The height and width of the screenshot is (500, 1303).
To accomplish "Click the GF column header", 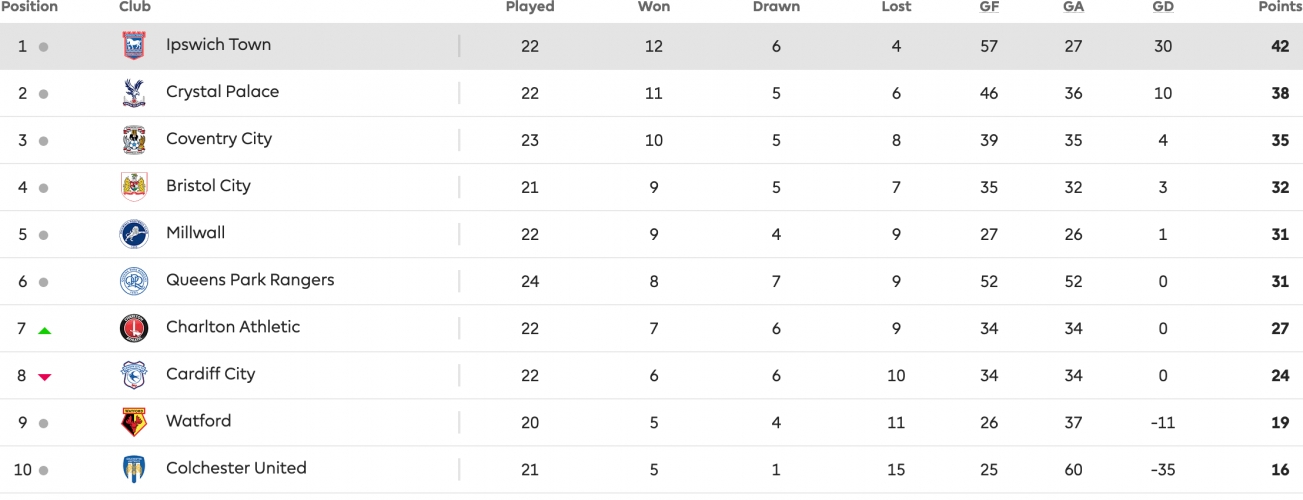I will 989,7.
